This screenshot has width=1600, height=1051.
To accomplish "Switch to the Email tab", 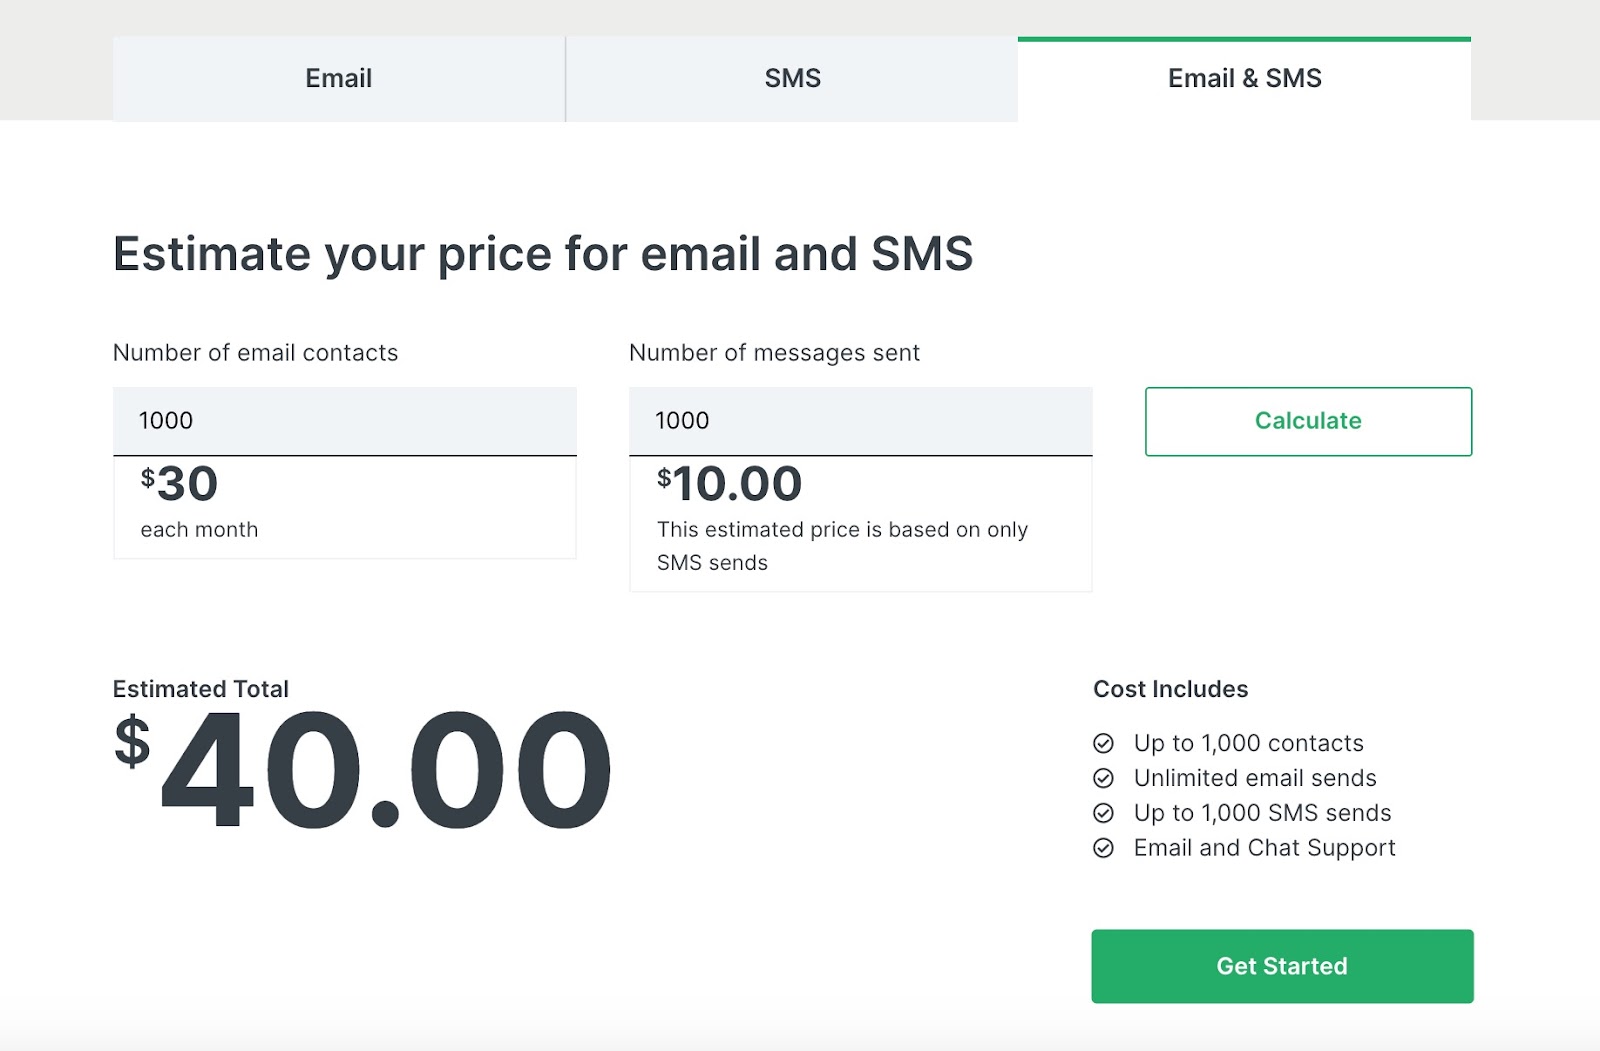I will 338,79.
